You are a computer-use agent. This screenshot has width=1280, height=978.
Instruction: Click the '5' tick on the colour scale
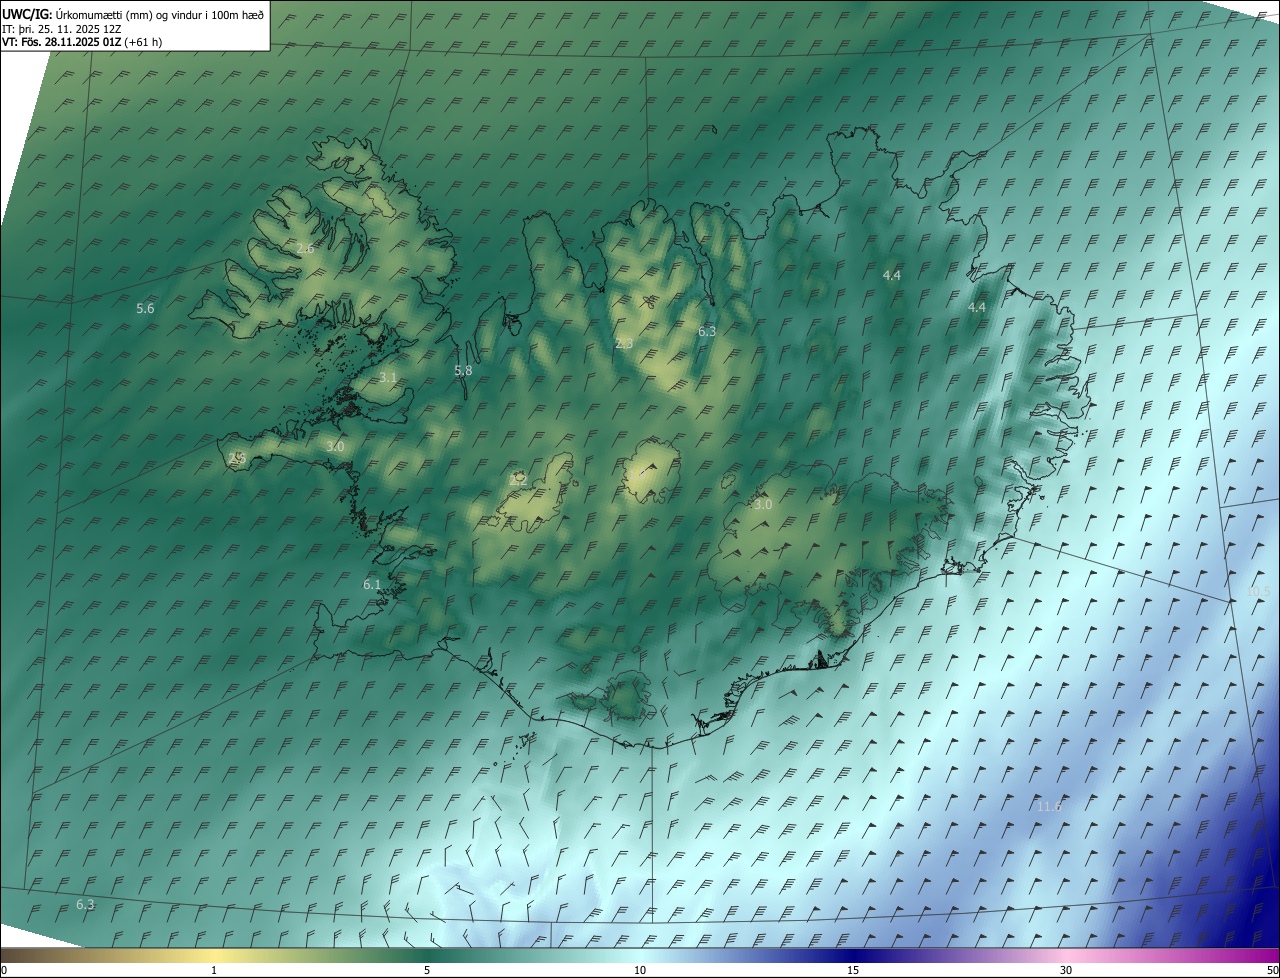click(x=427, y=970)
